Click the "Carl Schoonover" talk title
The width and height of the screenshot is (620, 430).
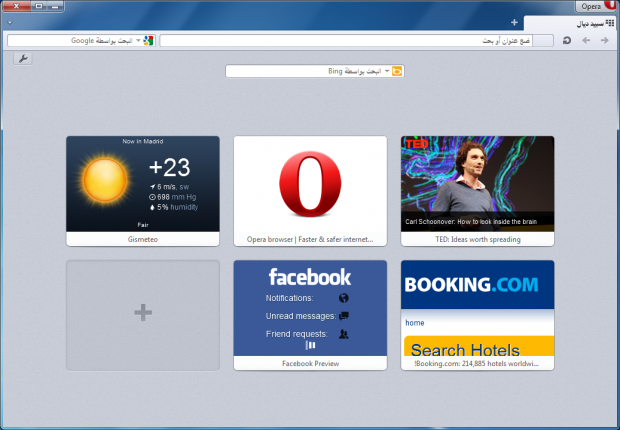(471, 222)
